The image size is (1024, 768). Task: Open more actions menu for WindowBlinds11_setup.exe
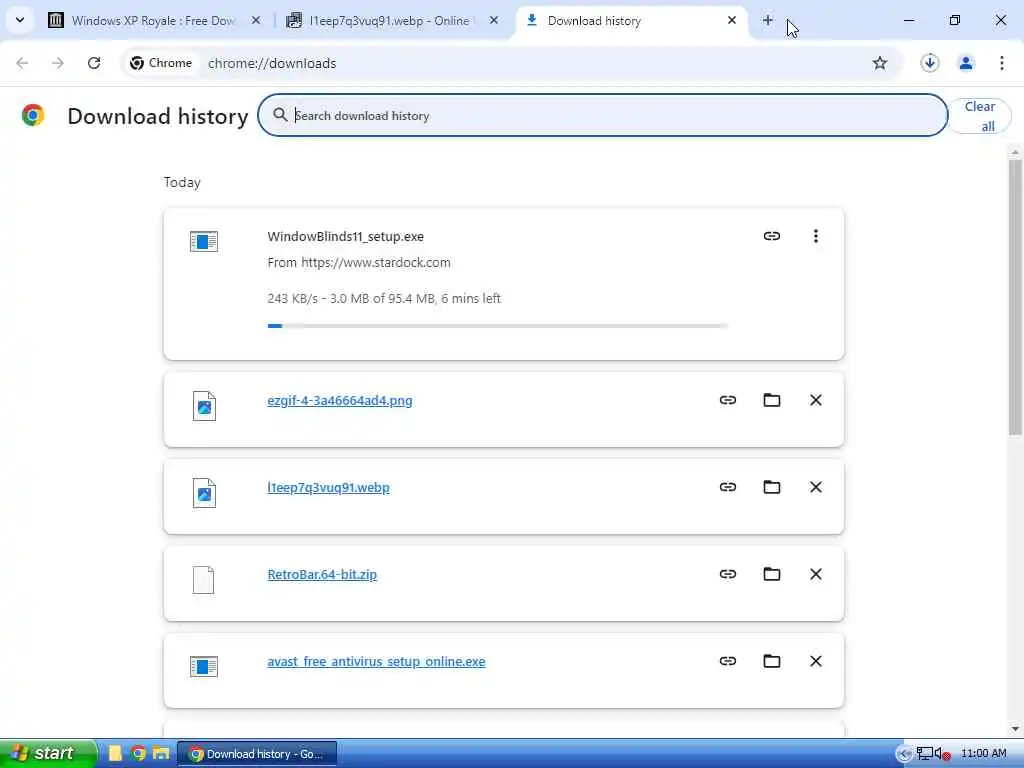(815, 236)
